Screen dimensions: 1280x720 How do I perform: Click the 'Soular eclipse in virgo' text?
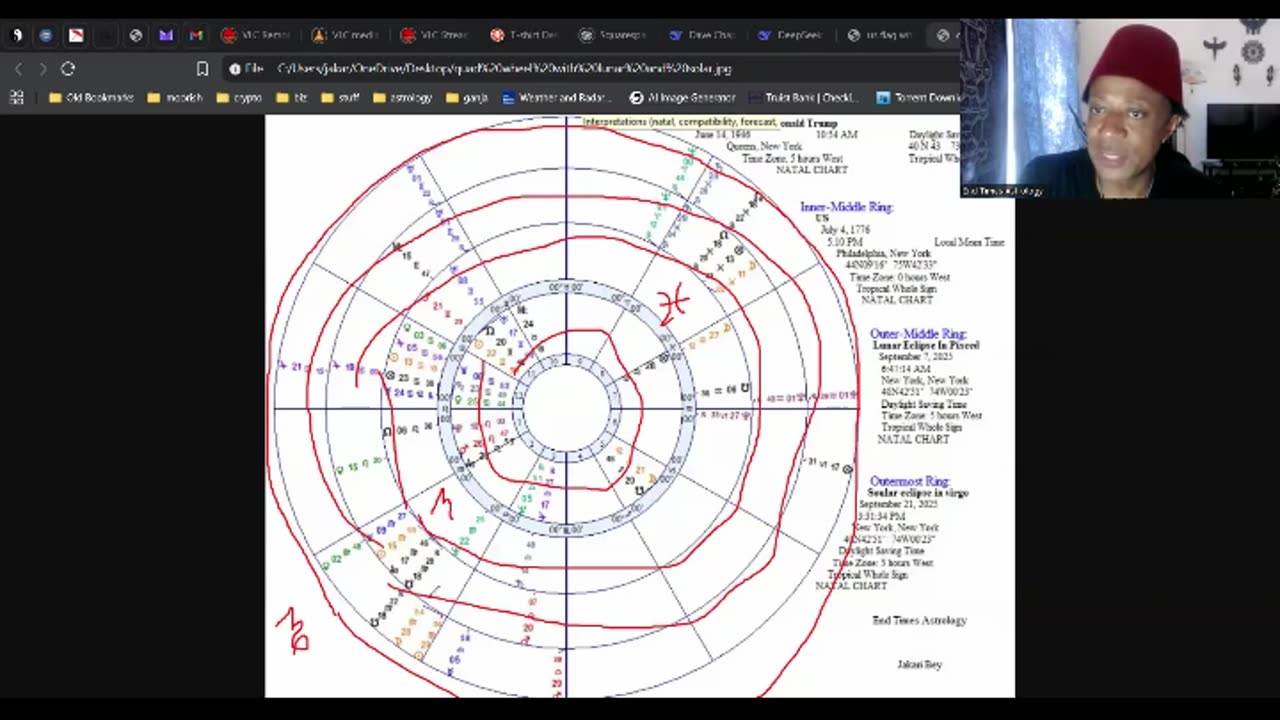(x=918, y=493)
